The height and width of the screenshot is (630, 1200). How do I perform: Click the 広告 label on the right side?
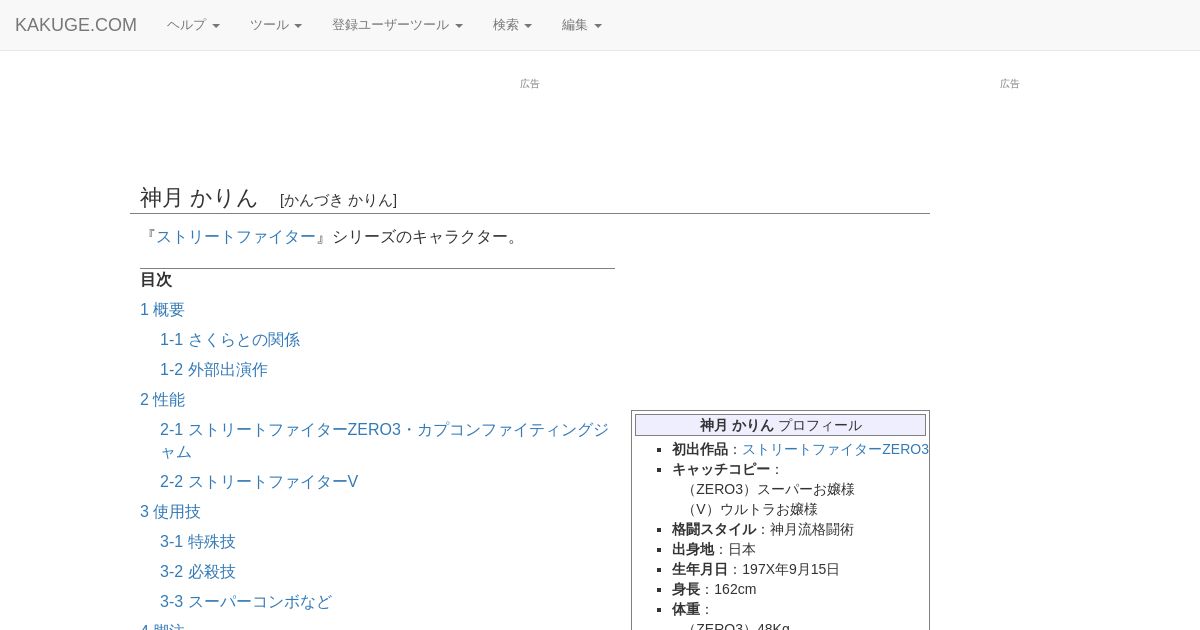pyautogui.click(x=1010, y=84)
